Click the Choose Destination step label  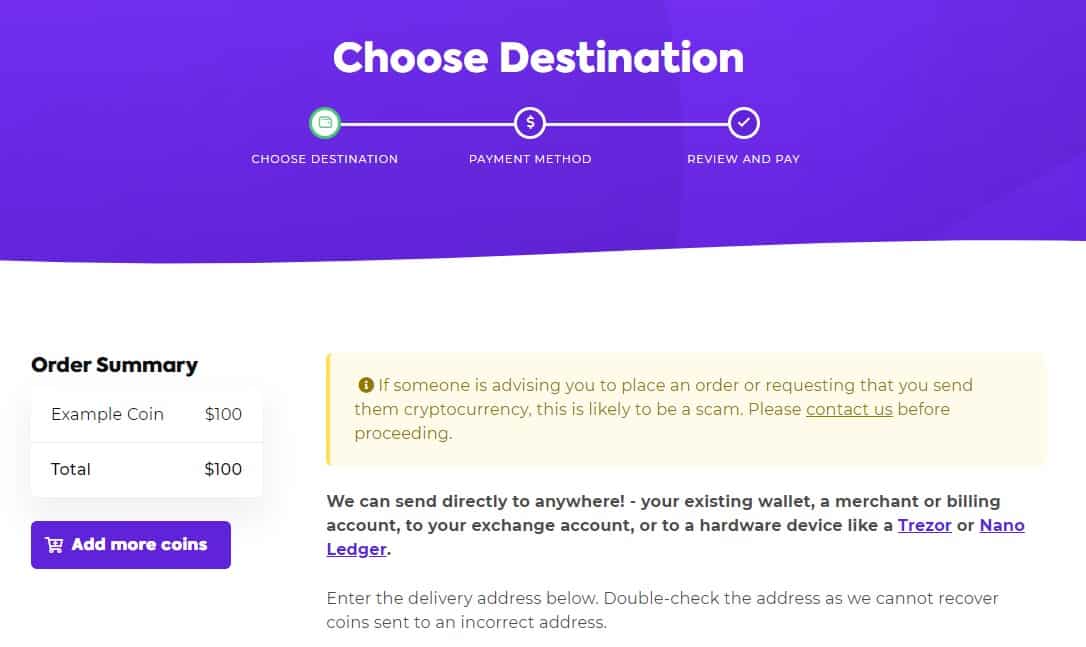[x=324, y=158]
